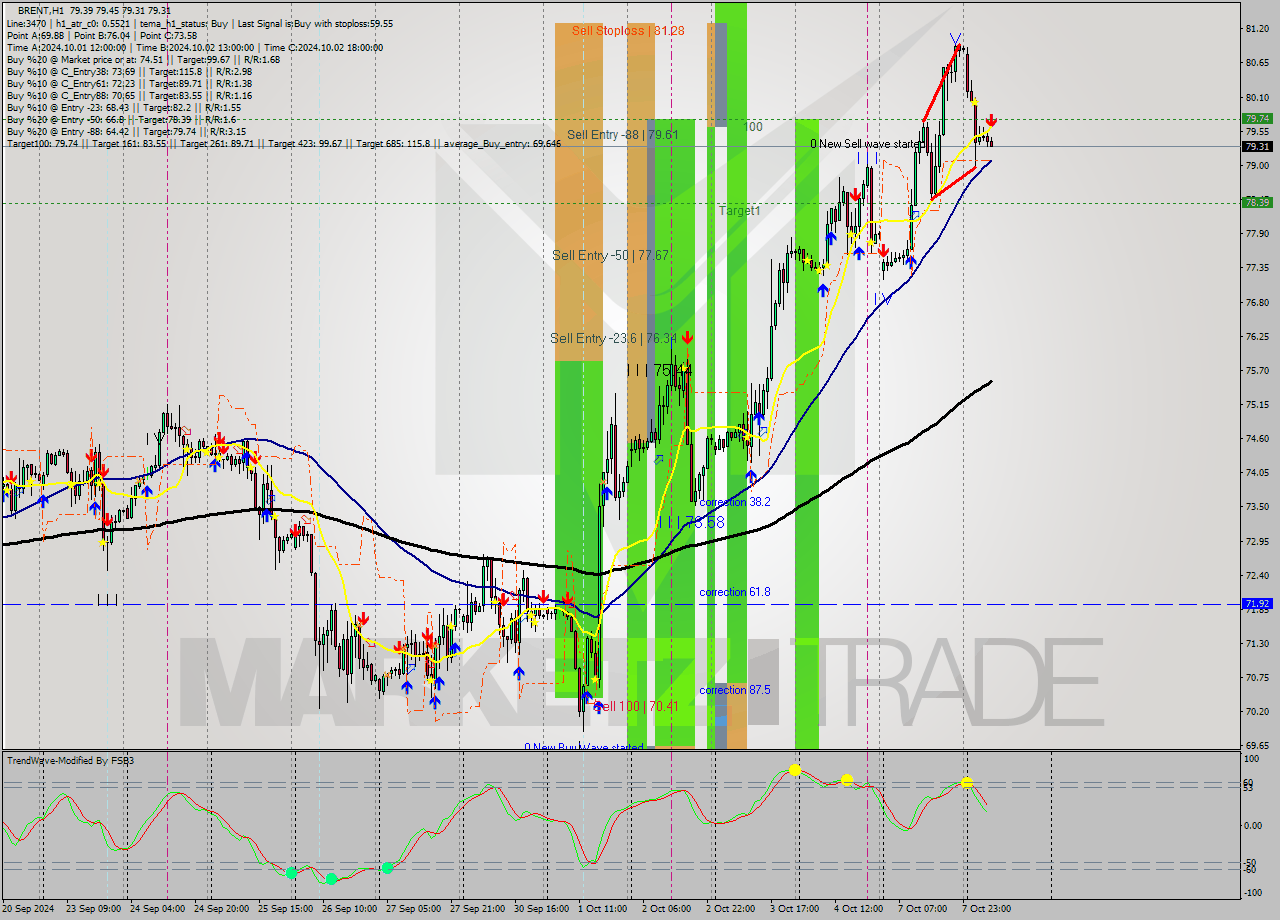Click the 'Target1' chart label
The height and width of the screenshot is (920, 1280).
pos(739,211)
